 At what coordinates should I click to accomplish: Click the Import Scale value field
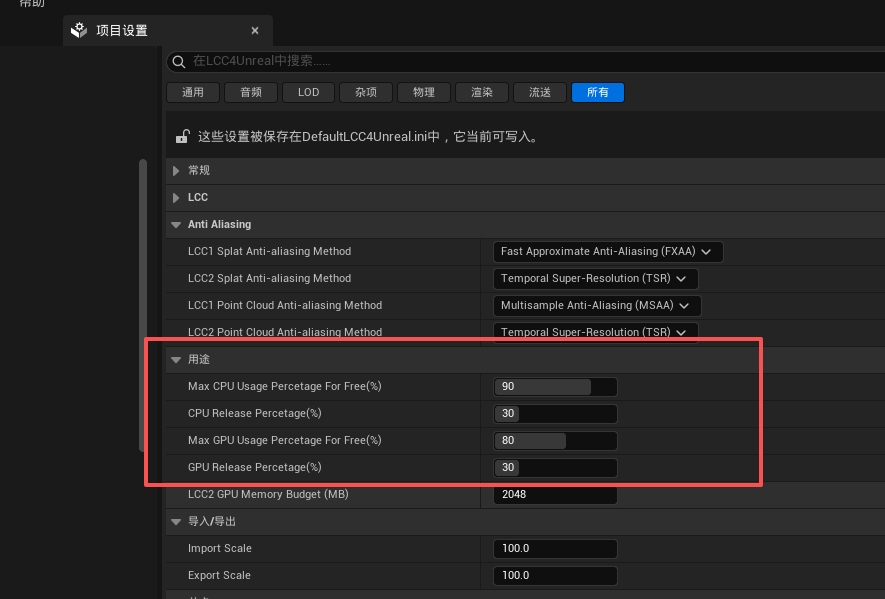point(555,549)
